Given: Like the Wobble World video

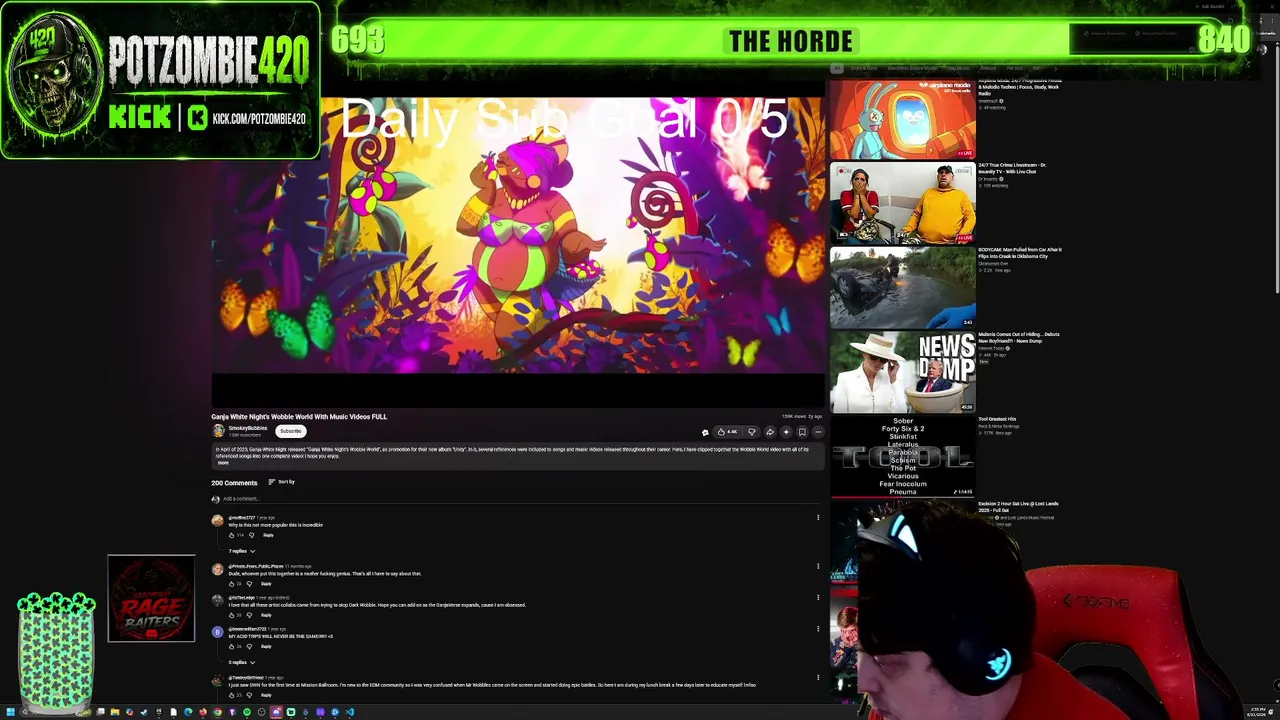Looking at the screenshot, I should tap(727, 432).
